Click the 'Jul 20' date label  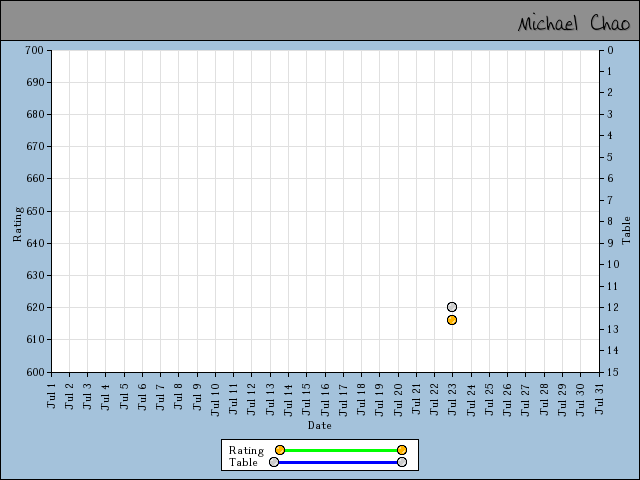[x=398, y=400]
